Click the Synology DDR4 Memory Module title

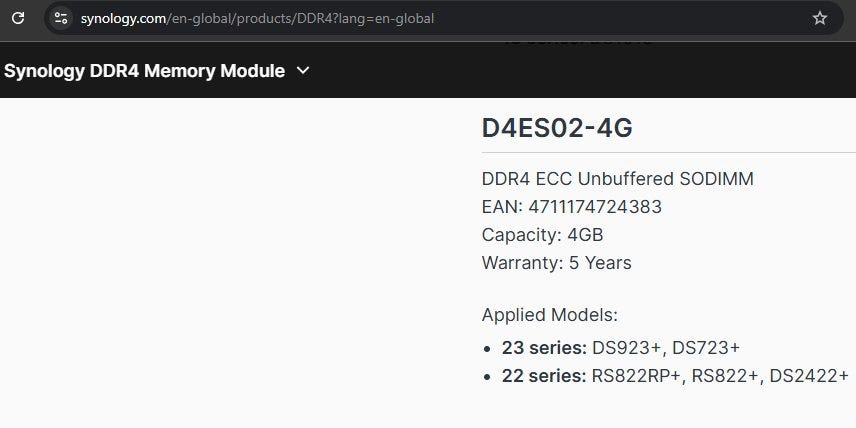tap(144, 71)
